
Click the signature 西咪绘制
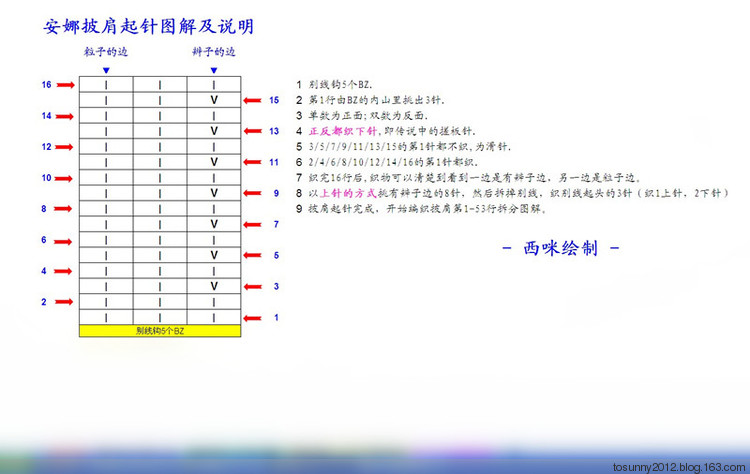tap(561, 248)
